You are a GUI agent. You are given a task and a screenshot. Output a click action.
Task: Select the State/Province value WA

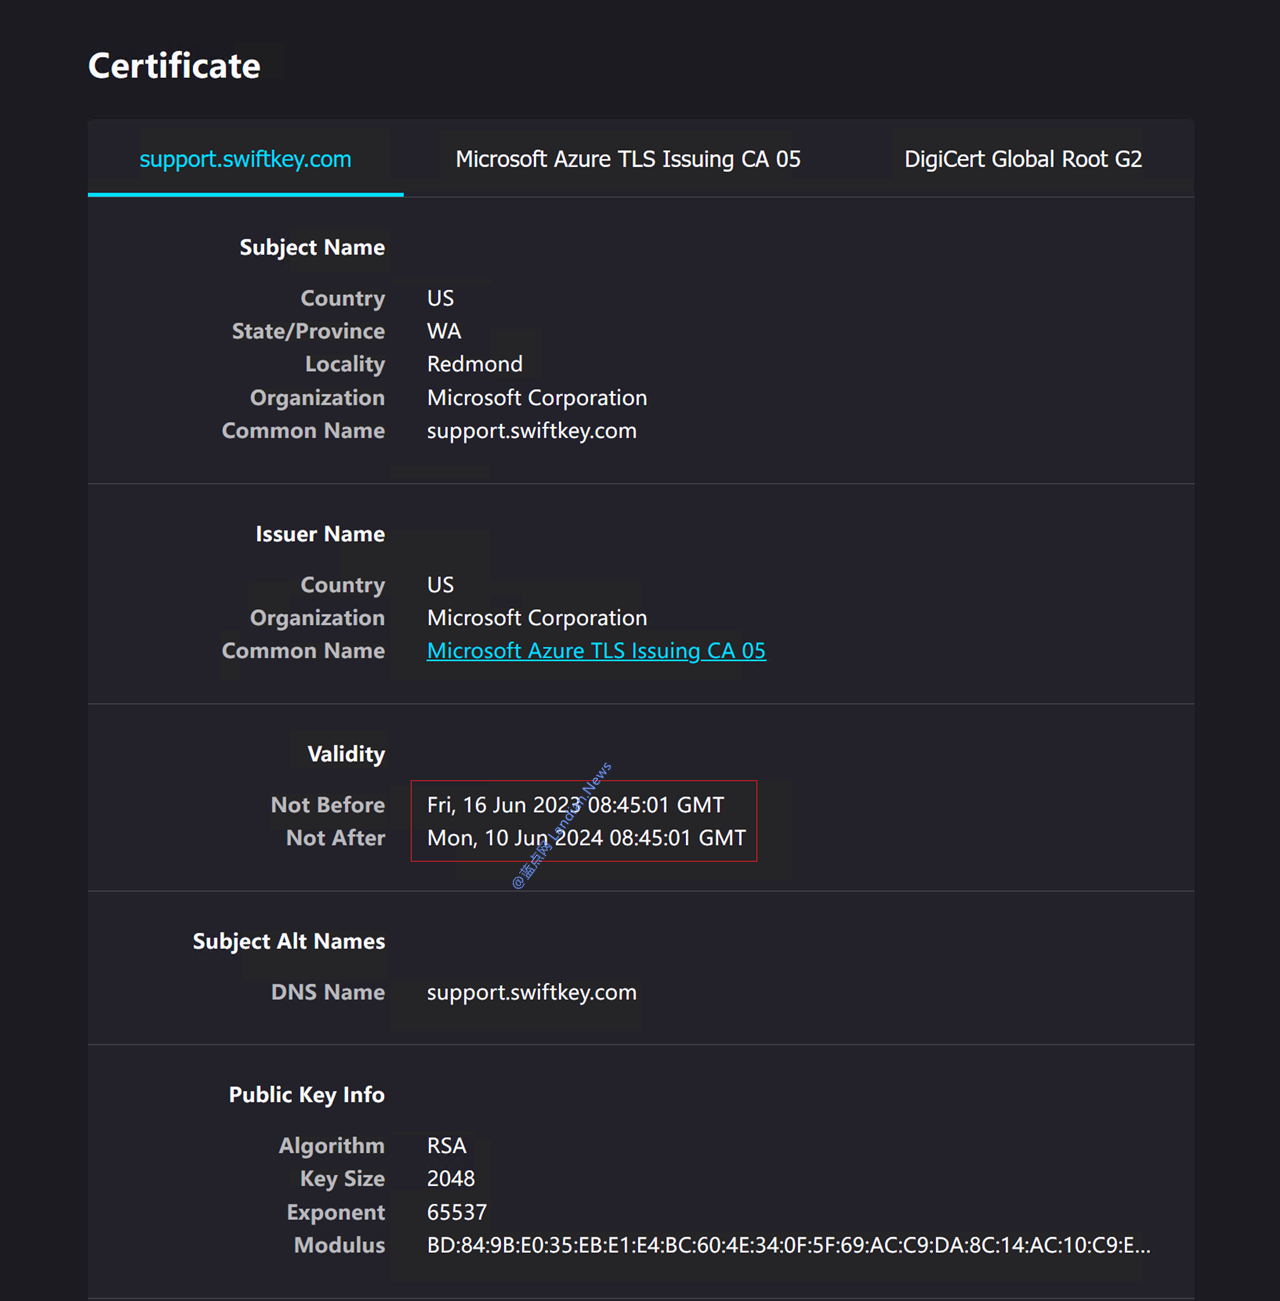coord(444,331)
